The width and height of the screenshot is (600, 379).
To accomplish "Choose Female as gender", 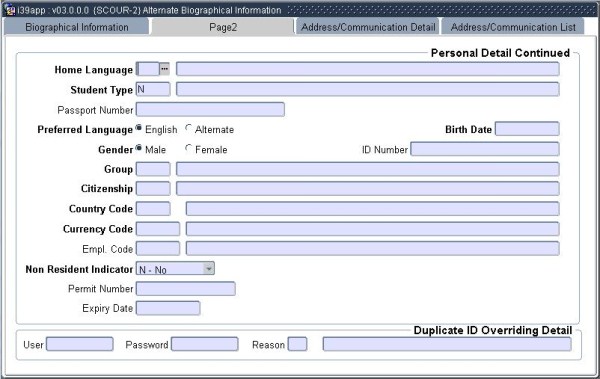I will (x=188, y=148).
